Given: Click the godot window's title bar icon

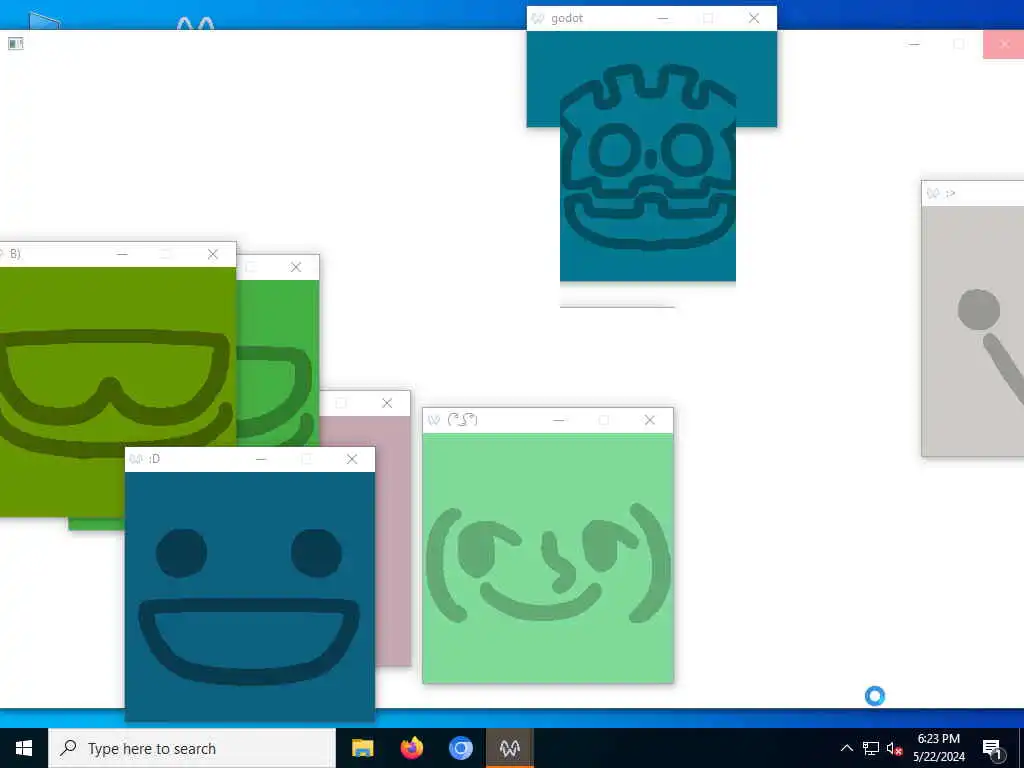Looking at the screenshot, I should (x=537, y=18).
